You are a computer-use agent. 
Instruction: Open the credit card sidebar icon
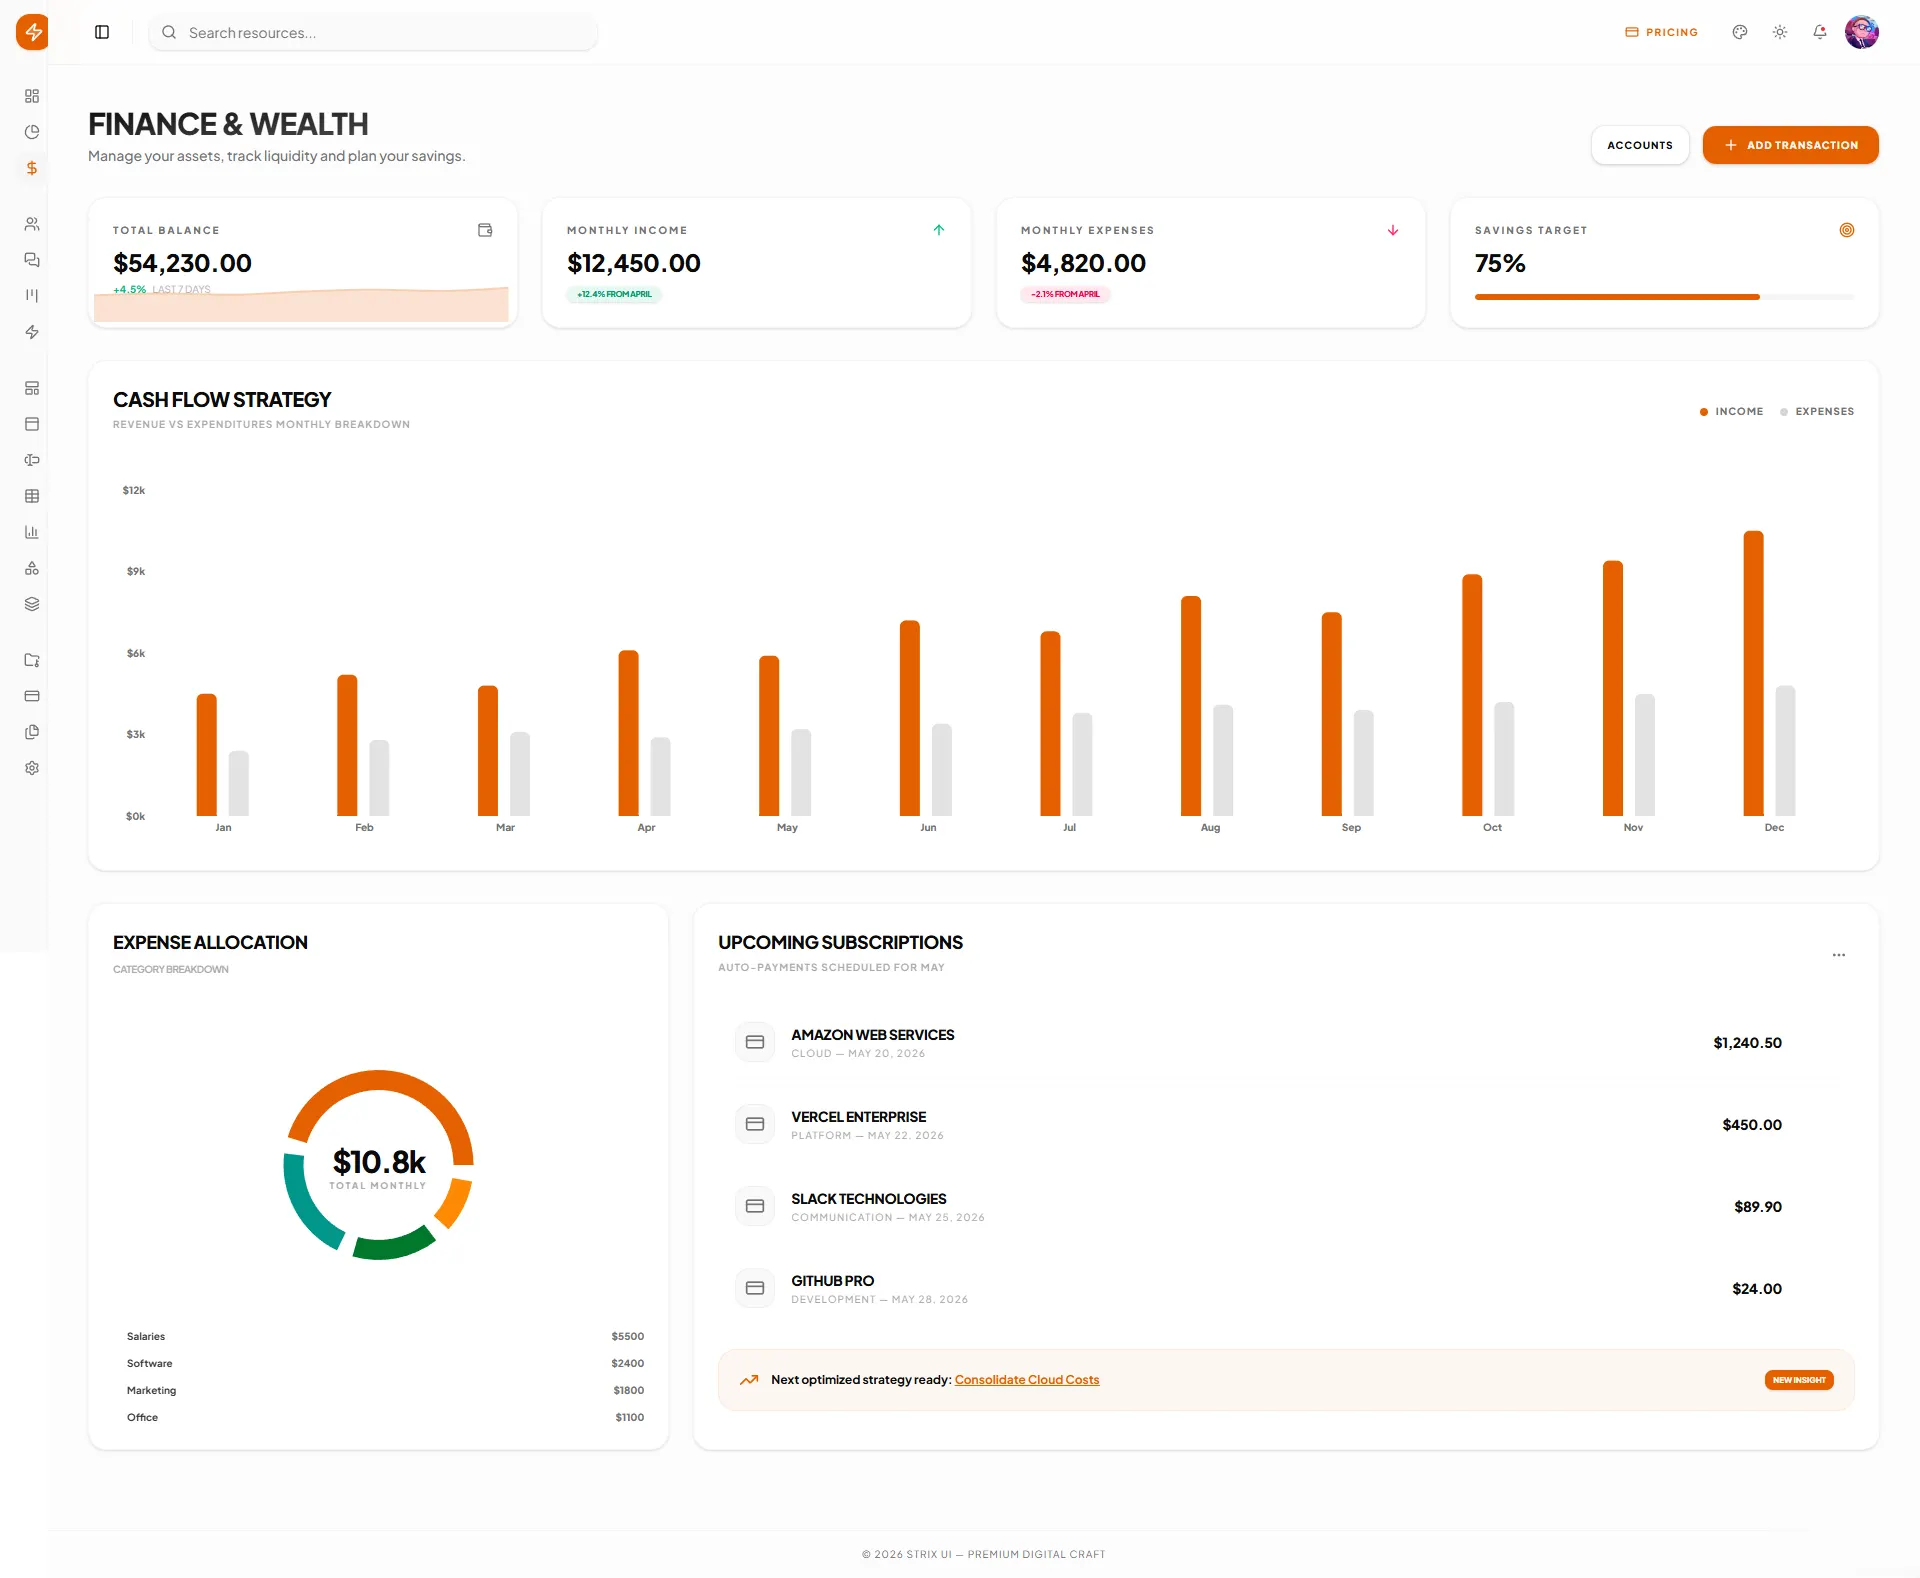[x=32, y=696]
